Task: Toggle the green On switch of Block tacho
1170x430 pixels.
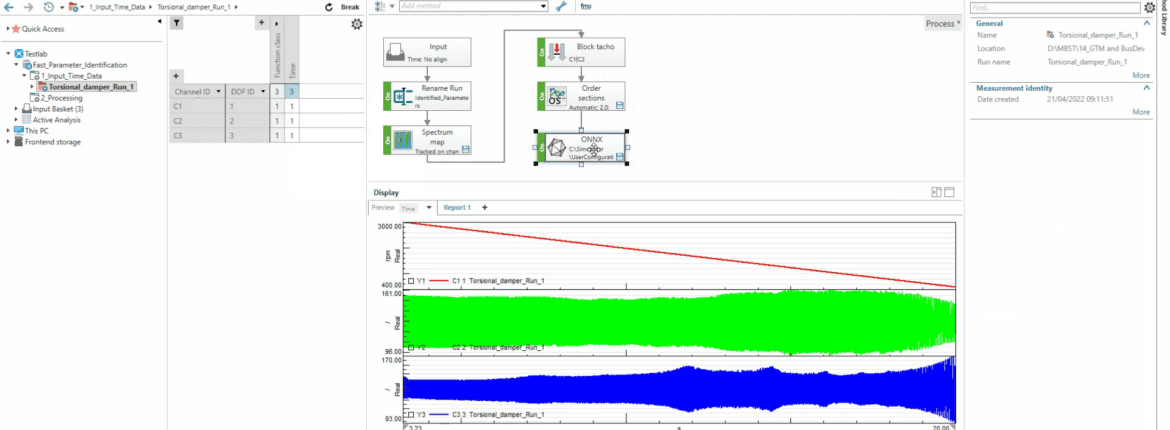Action: [x=542, y=52]
